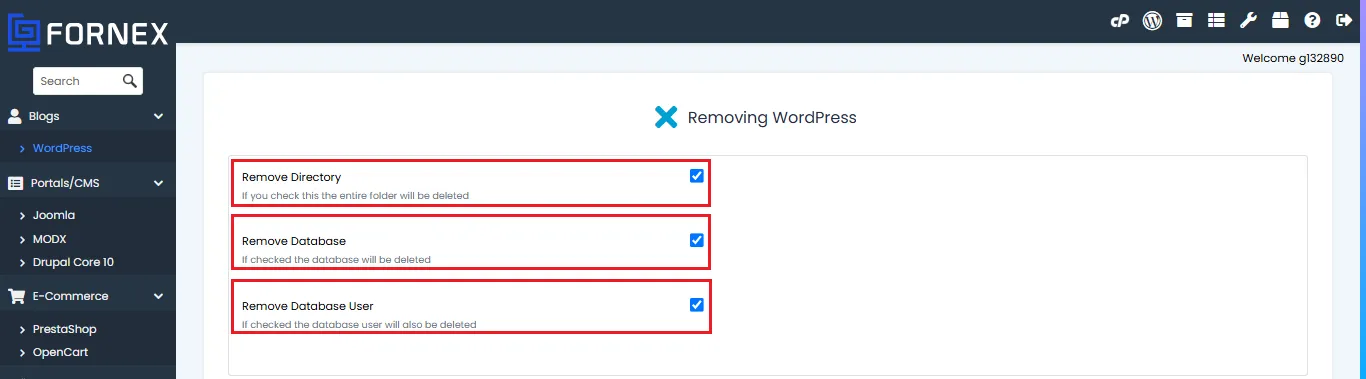Collapse the Blogs category chevron

point(158,116)
